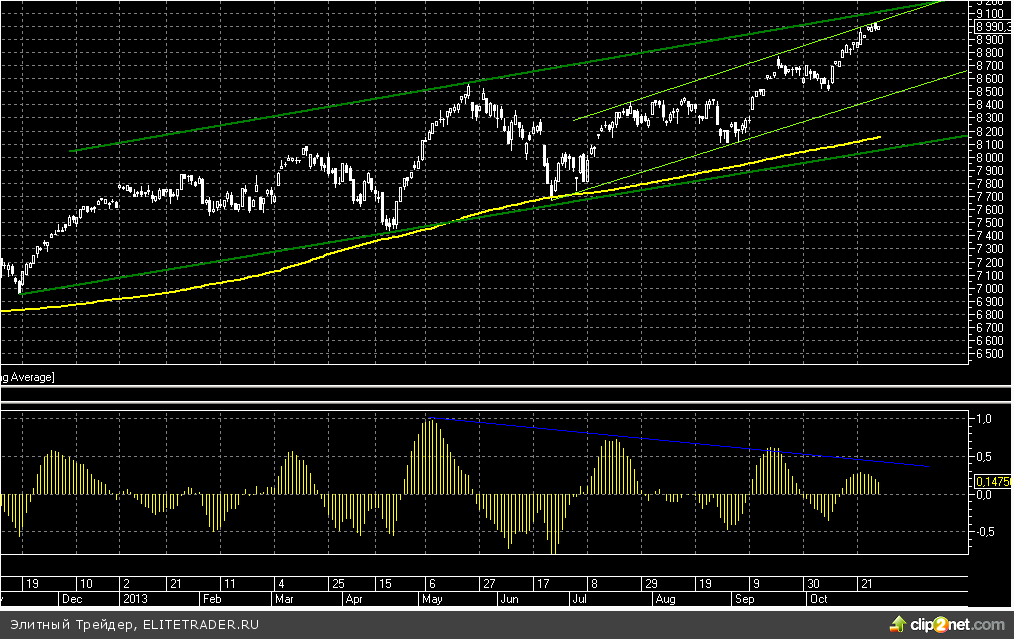Click the May label on the time axis

(x=432, y=599)
